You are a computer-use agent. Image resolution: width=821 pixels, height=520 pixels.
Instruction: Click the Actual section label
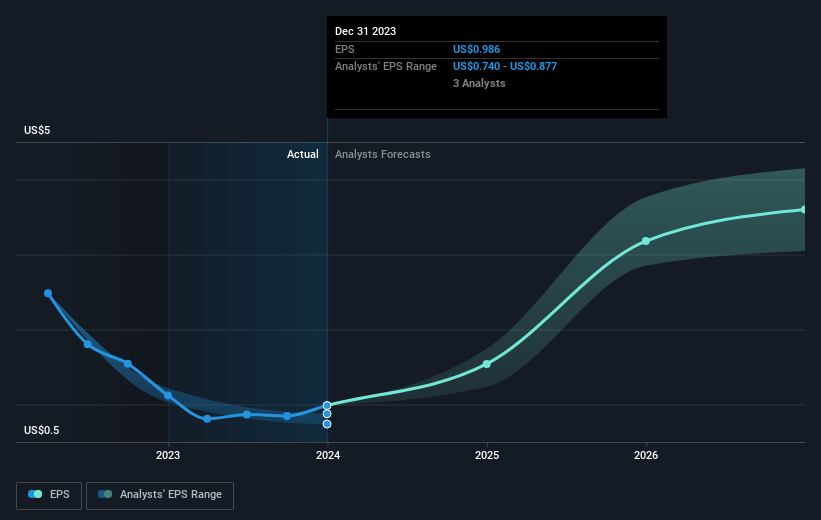click(x=303, y=154)
